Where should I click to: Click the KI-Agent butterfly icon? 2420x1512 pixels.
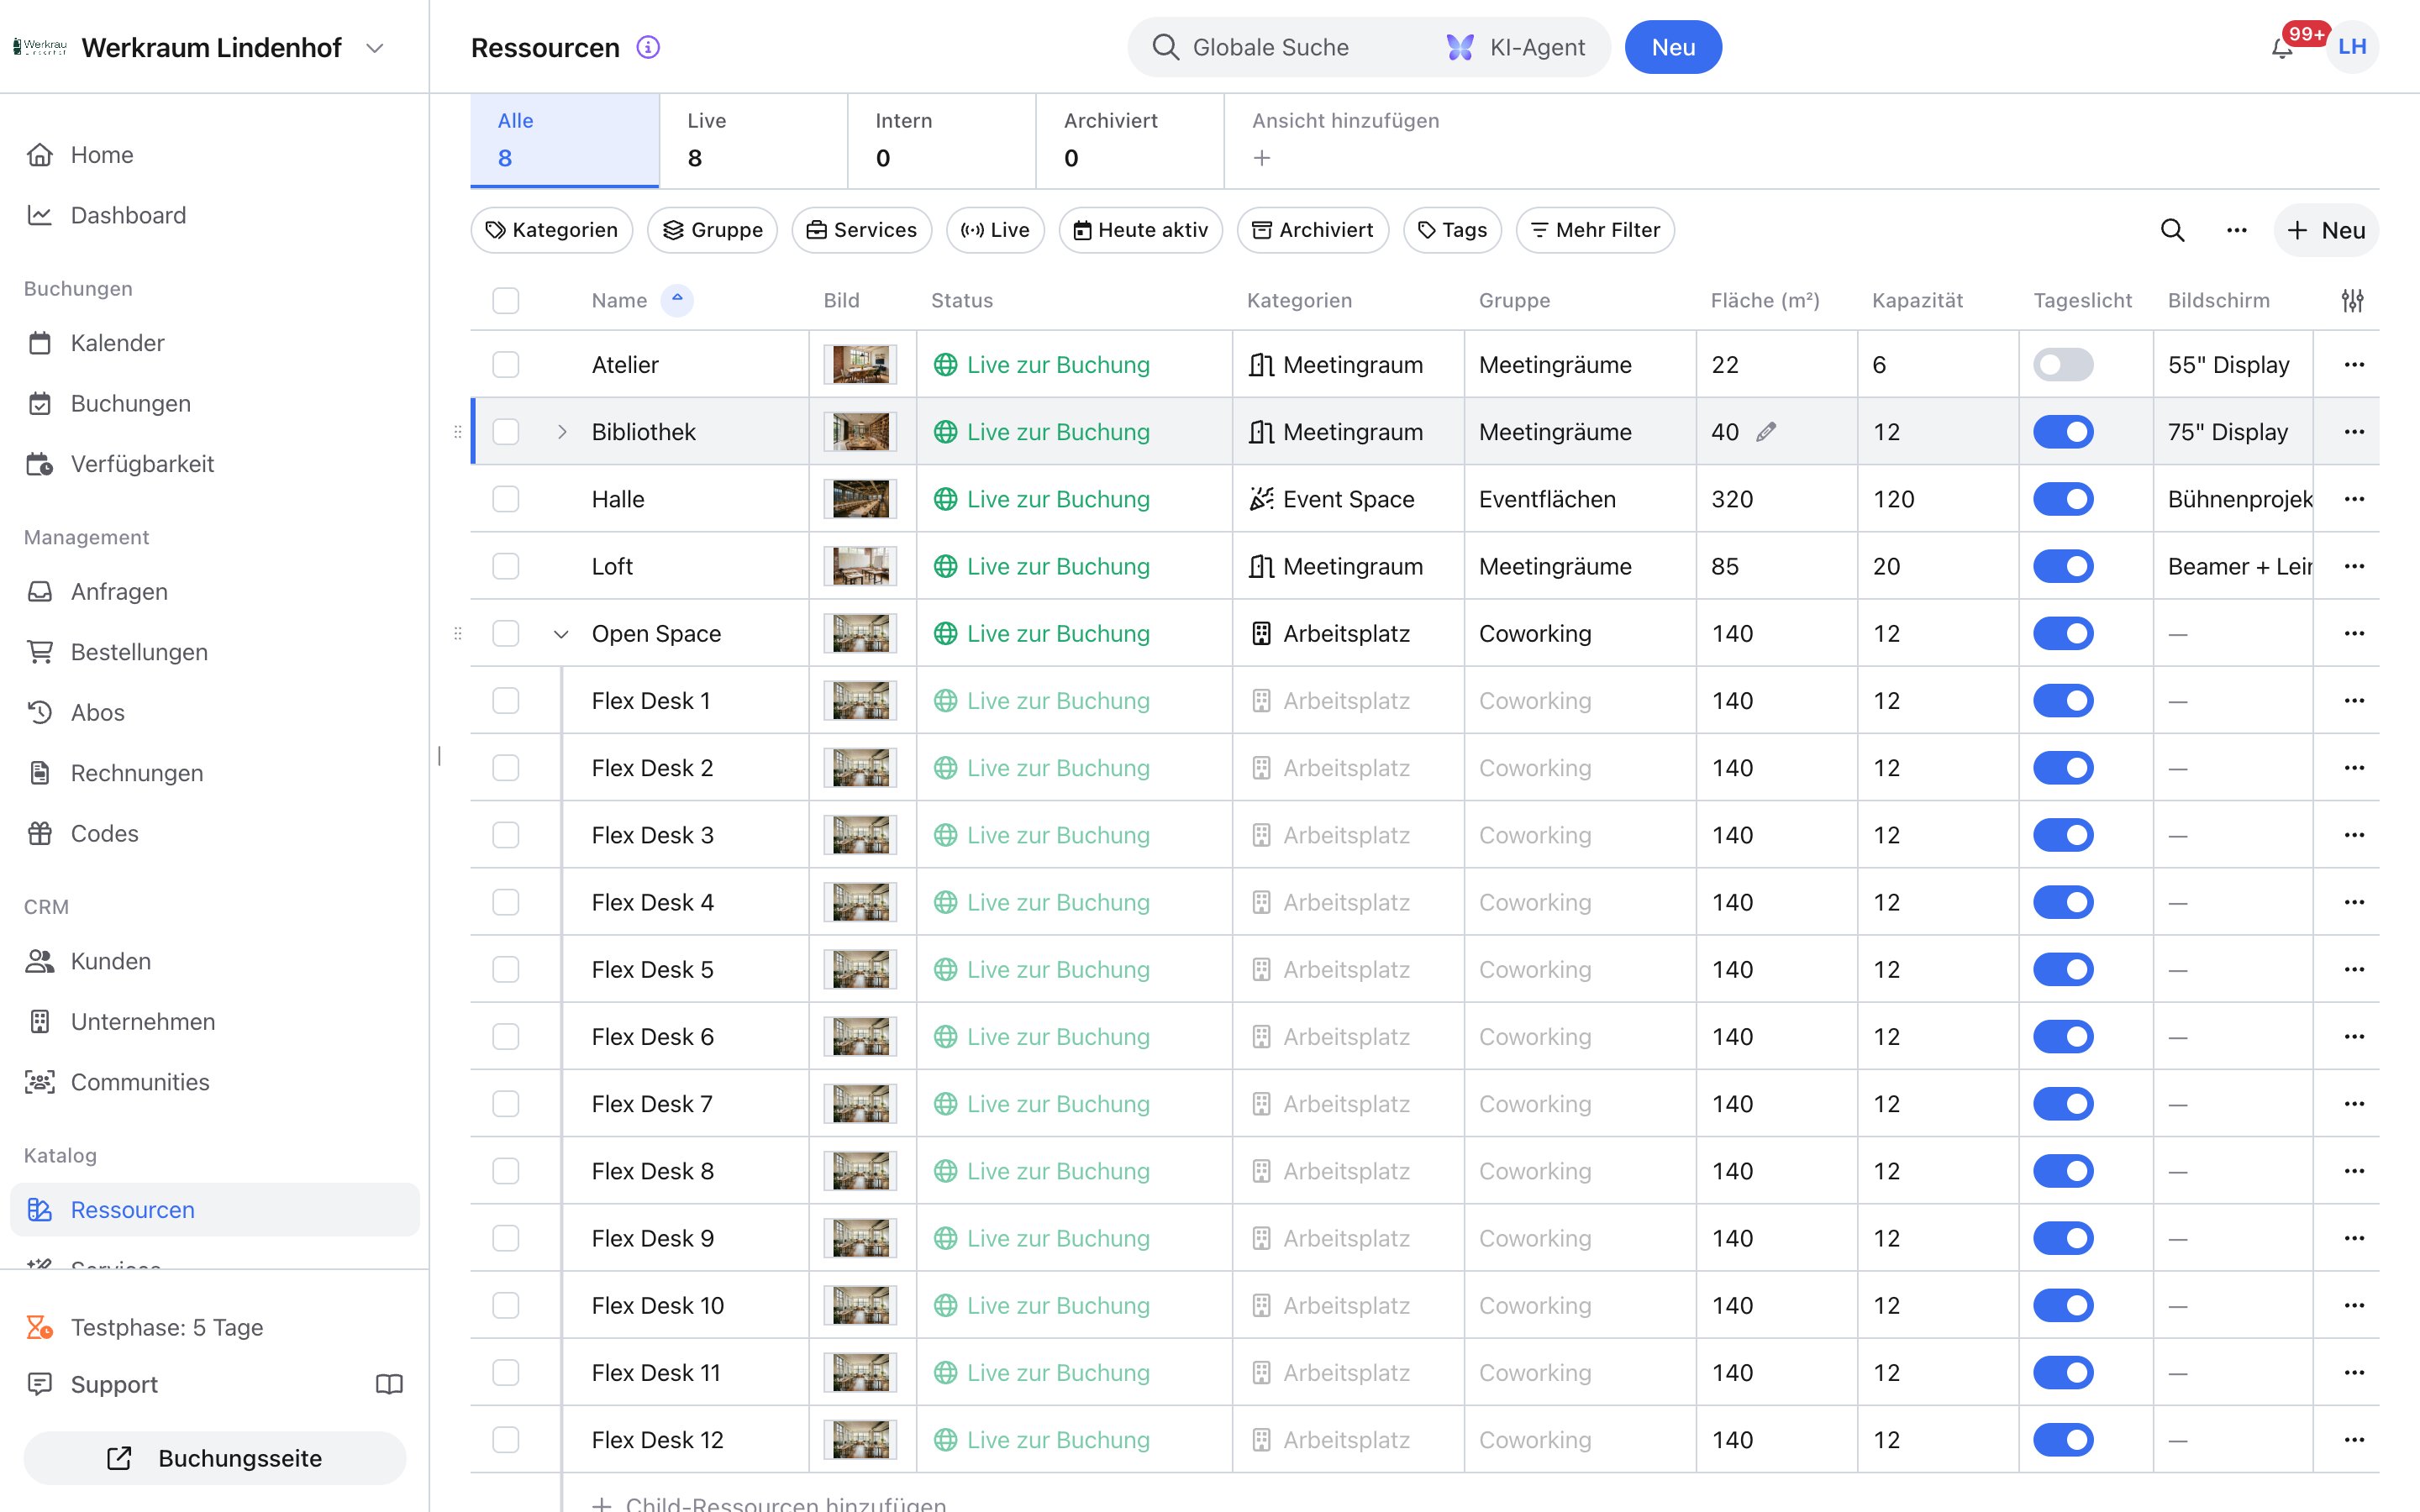pos(1460,47)
